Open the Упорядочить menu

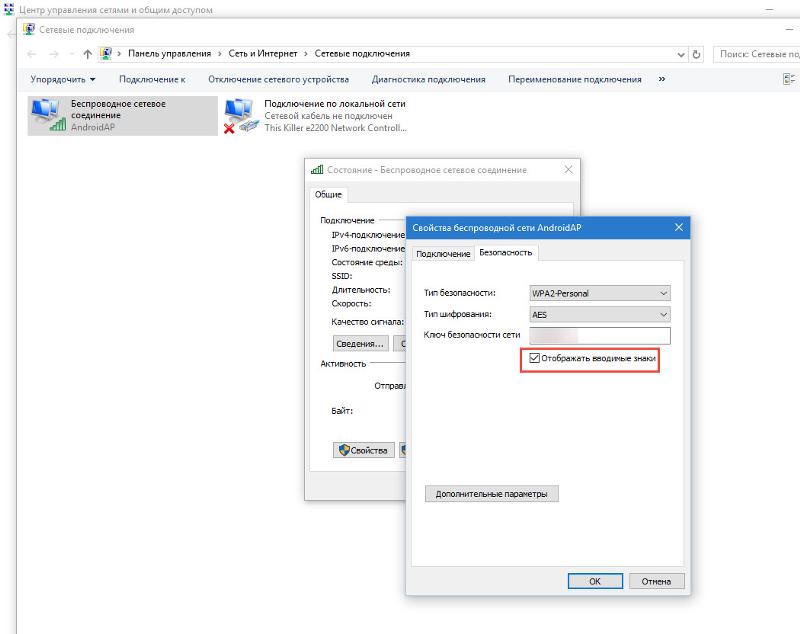click(63, 80)
